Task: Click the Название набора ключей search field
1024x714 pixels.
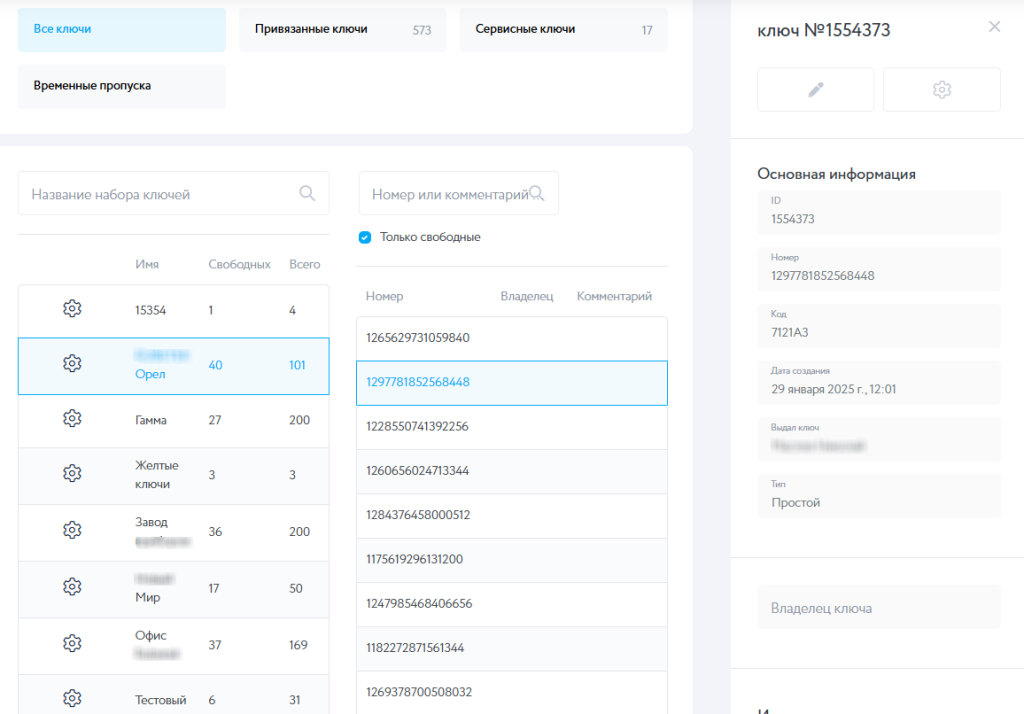Action: tap(160, 194)
